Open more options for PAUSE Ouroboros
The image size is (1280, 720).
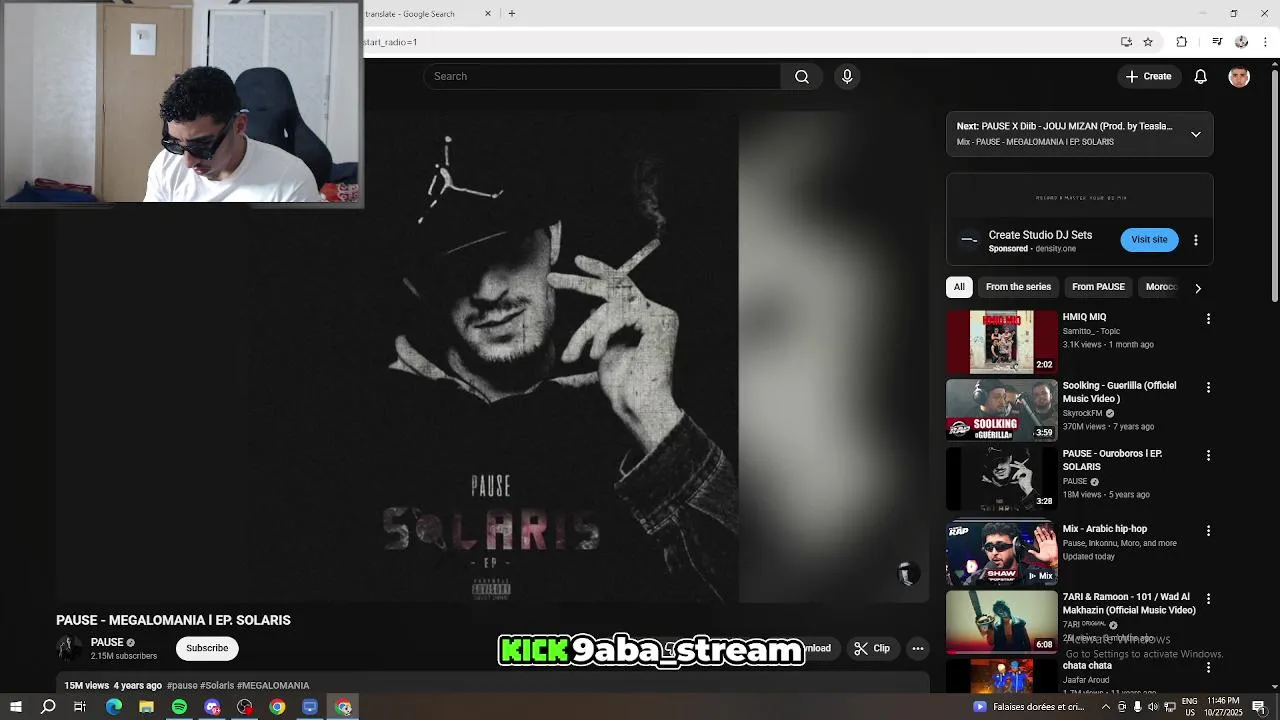1208,455
